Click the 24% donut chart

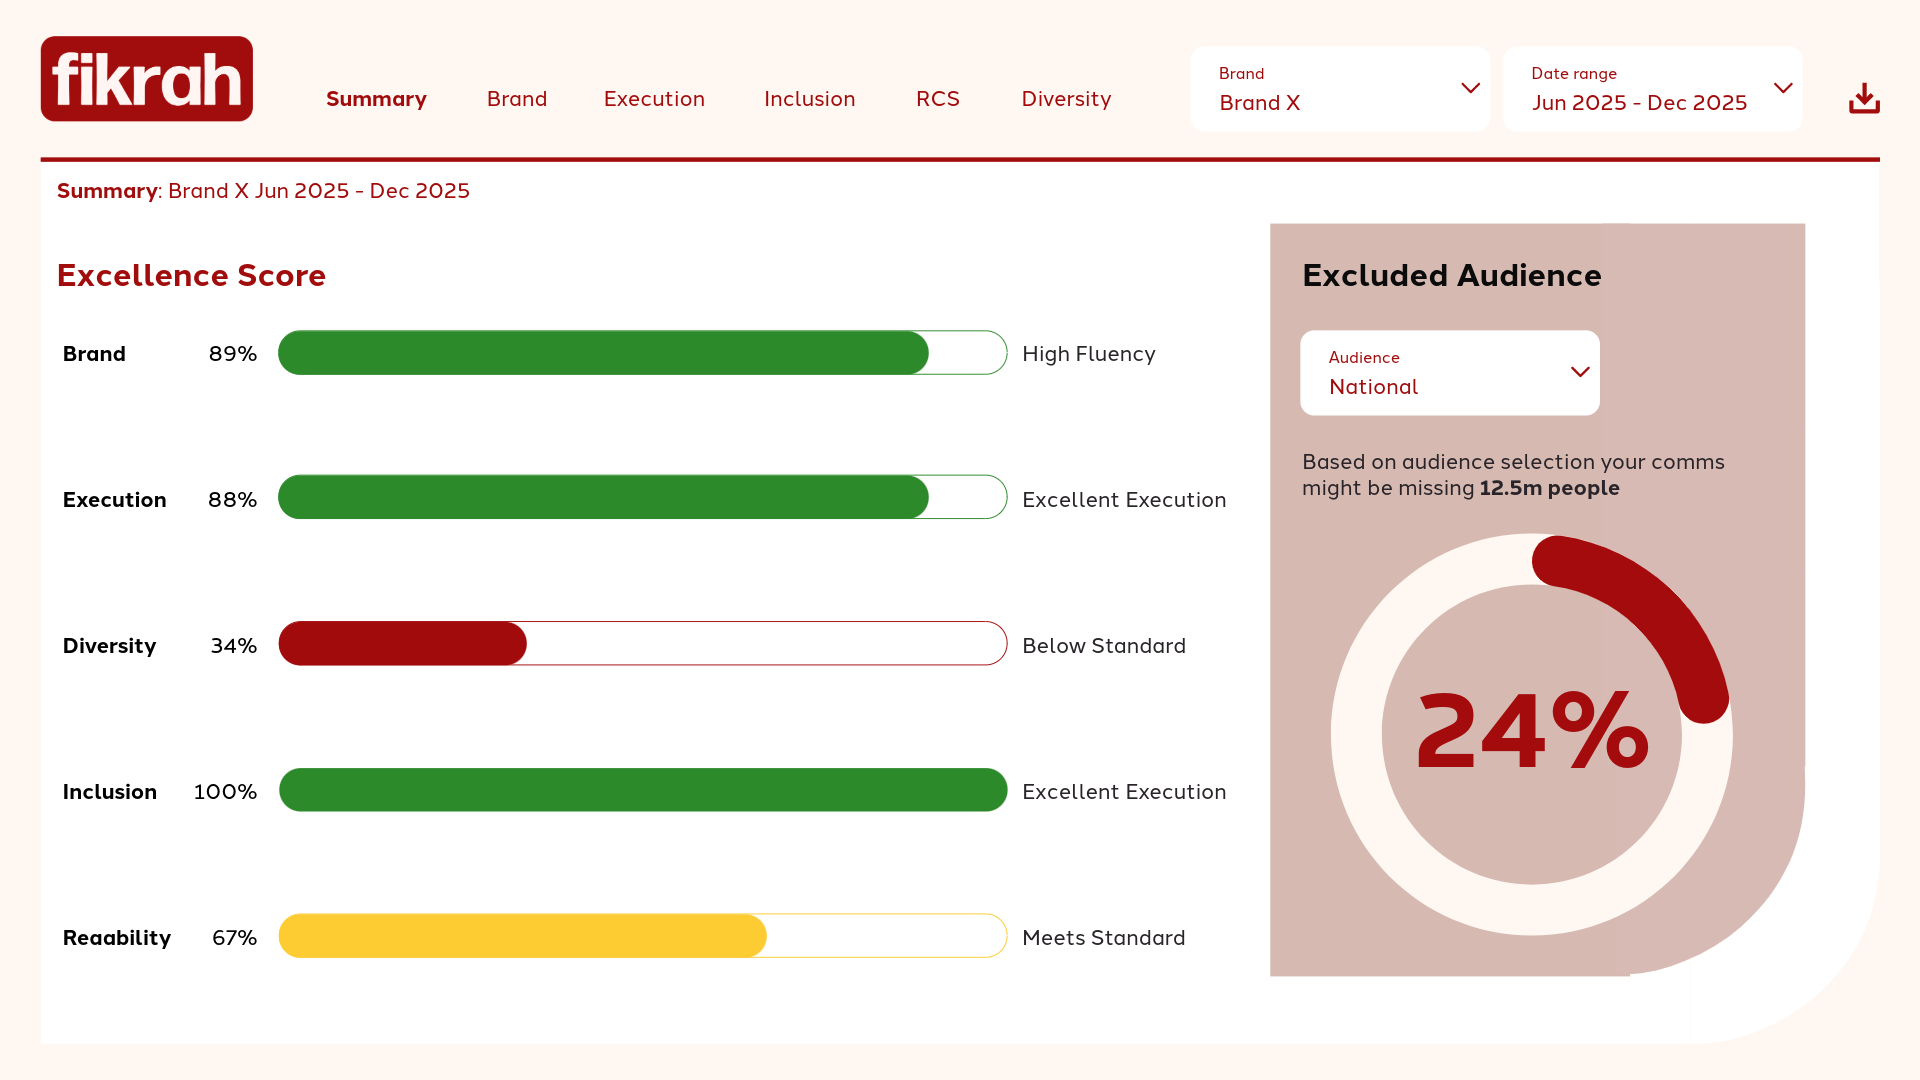tap(1531, 734)
